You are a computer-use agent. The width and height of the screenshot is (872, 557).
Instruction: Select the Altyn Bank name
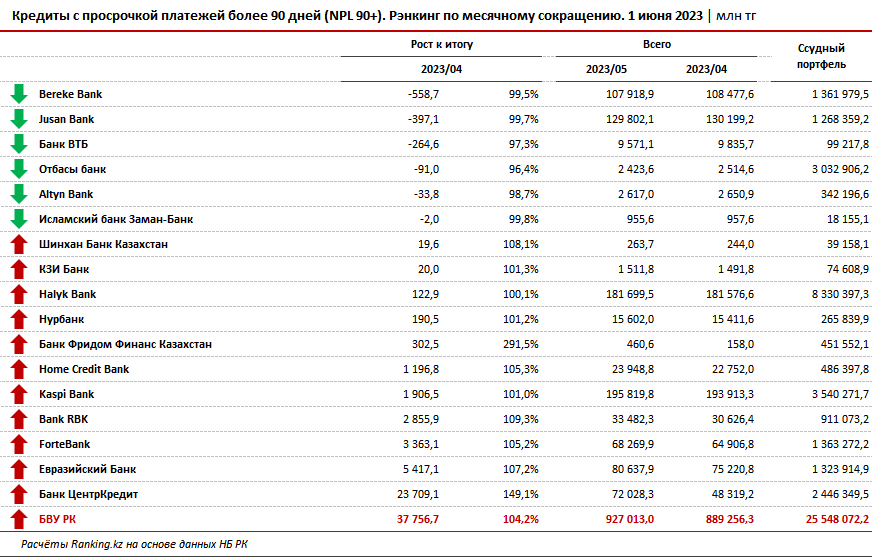66,194
